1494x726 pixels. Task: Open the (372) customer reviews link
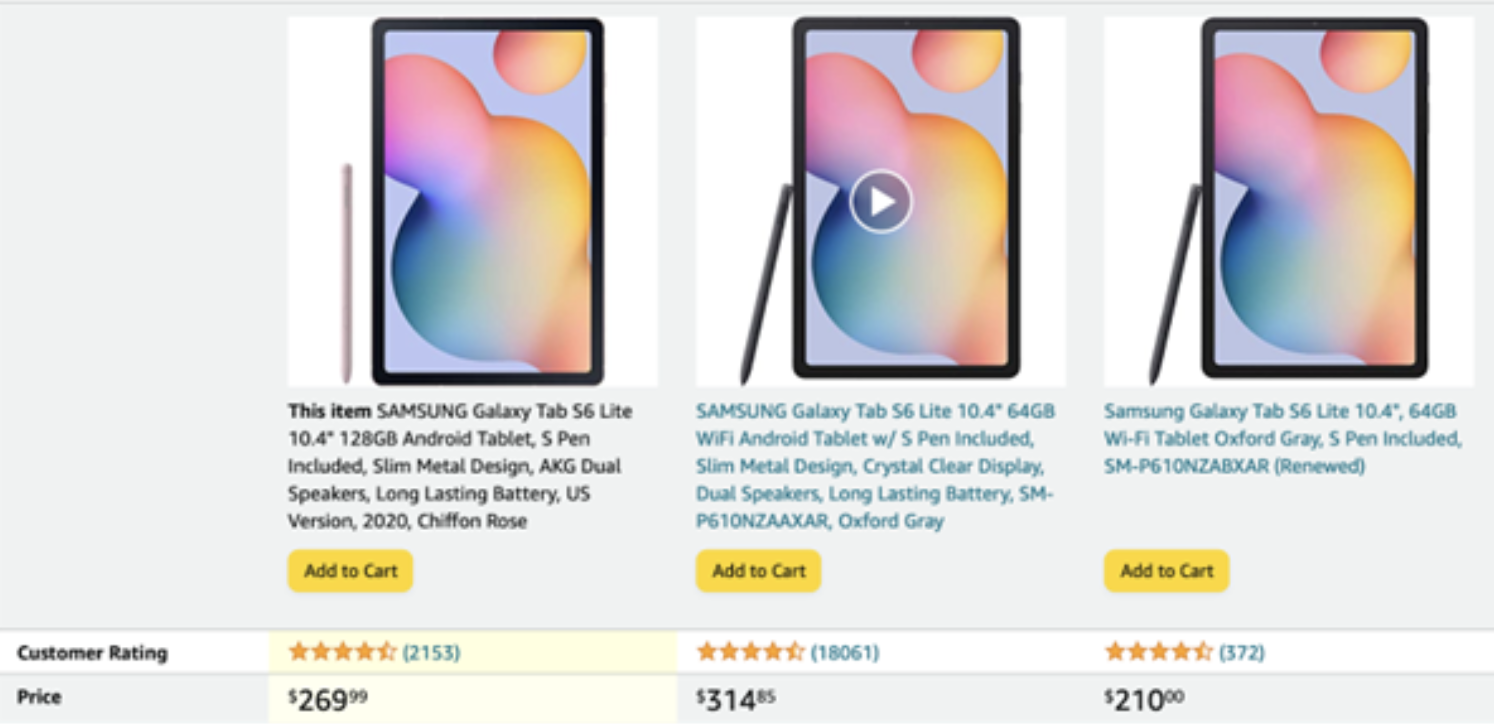click(x=1241, y=653)
